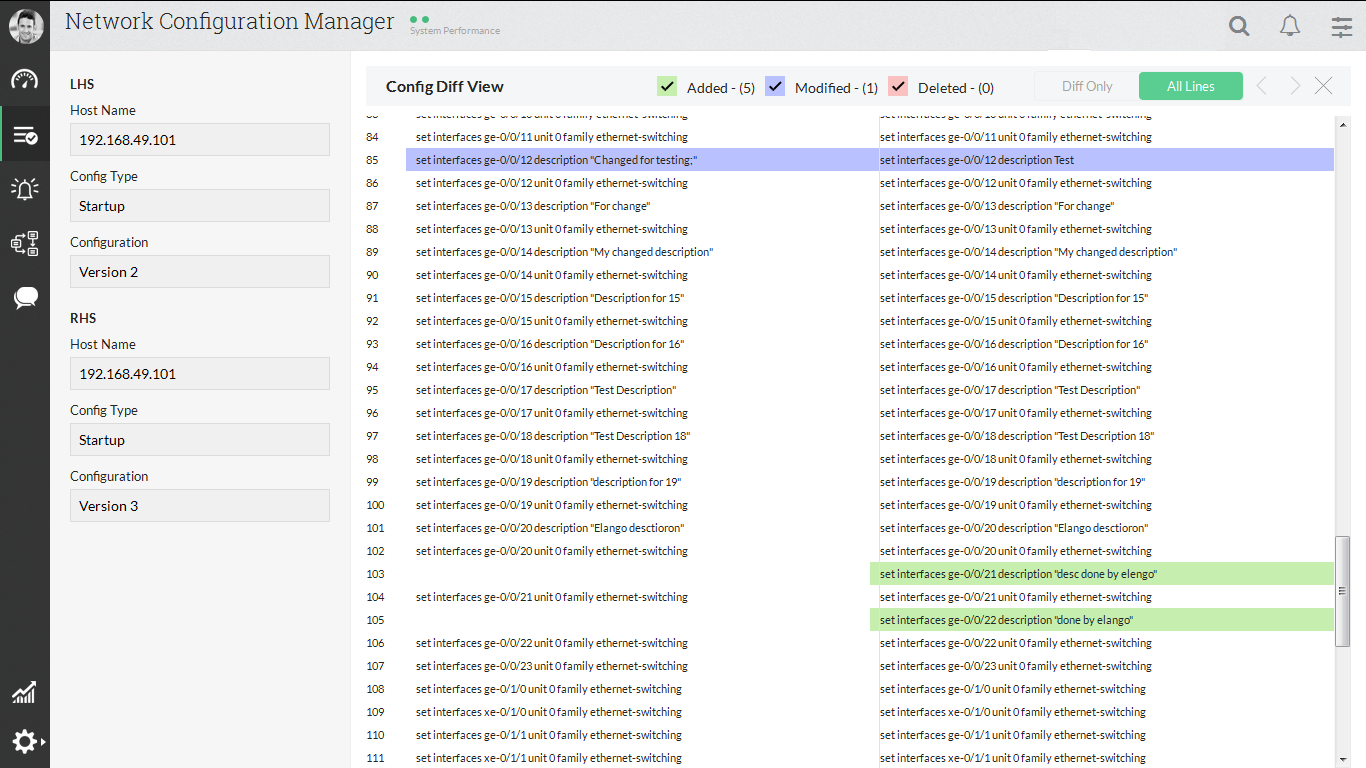Open the LHS Config Type Startup dropdown
Image resolution: width=1366 pixels, height=768 pixels.
coord(199,205)
